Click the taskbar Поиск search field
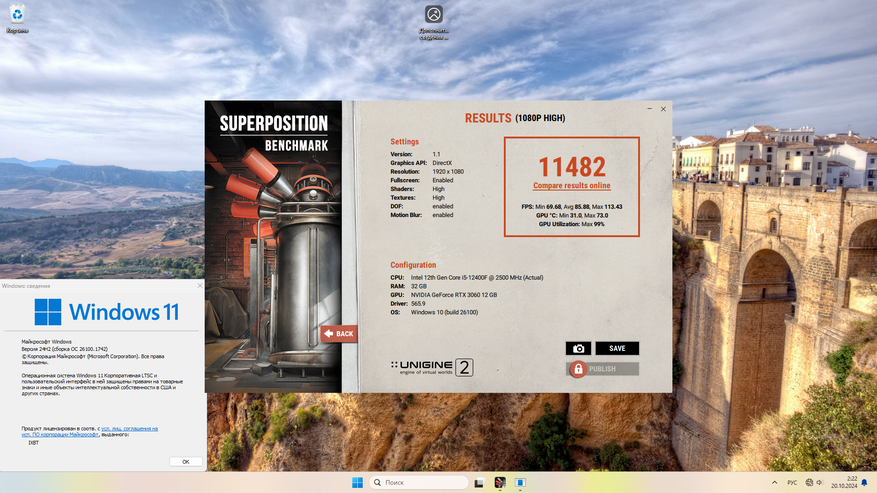877x493 pixels. (418, 482)
